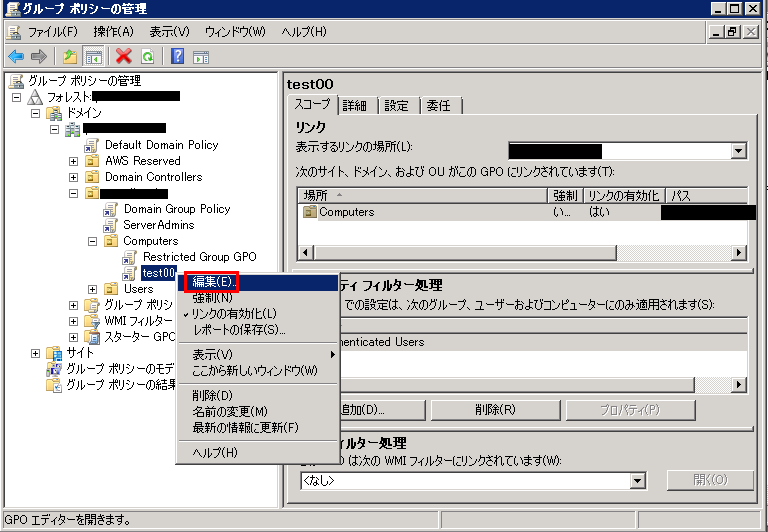Click the 削除(R) button
The image size is (768, 532).
click(495, 410)
